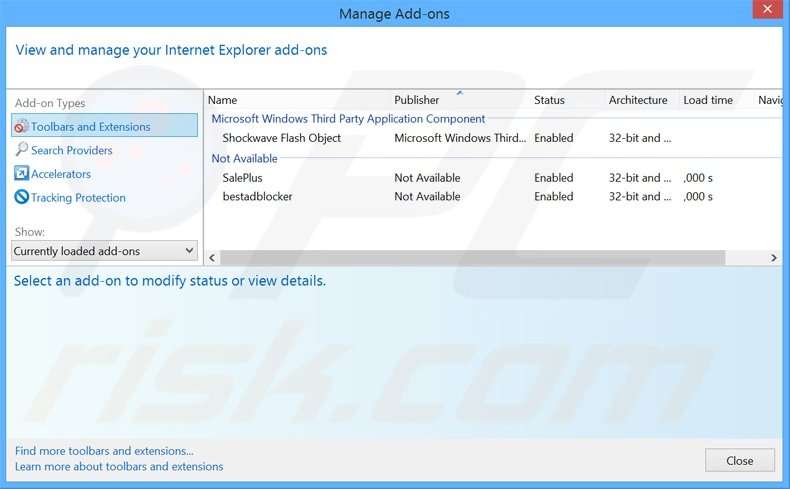Open the Currently loaded add-ons dropdown

tap(104, 250)
